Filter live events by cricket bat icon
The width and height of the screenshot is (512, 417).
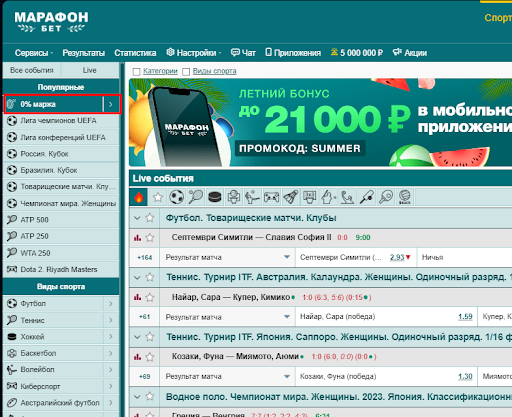click(366, 197)
